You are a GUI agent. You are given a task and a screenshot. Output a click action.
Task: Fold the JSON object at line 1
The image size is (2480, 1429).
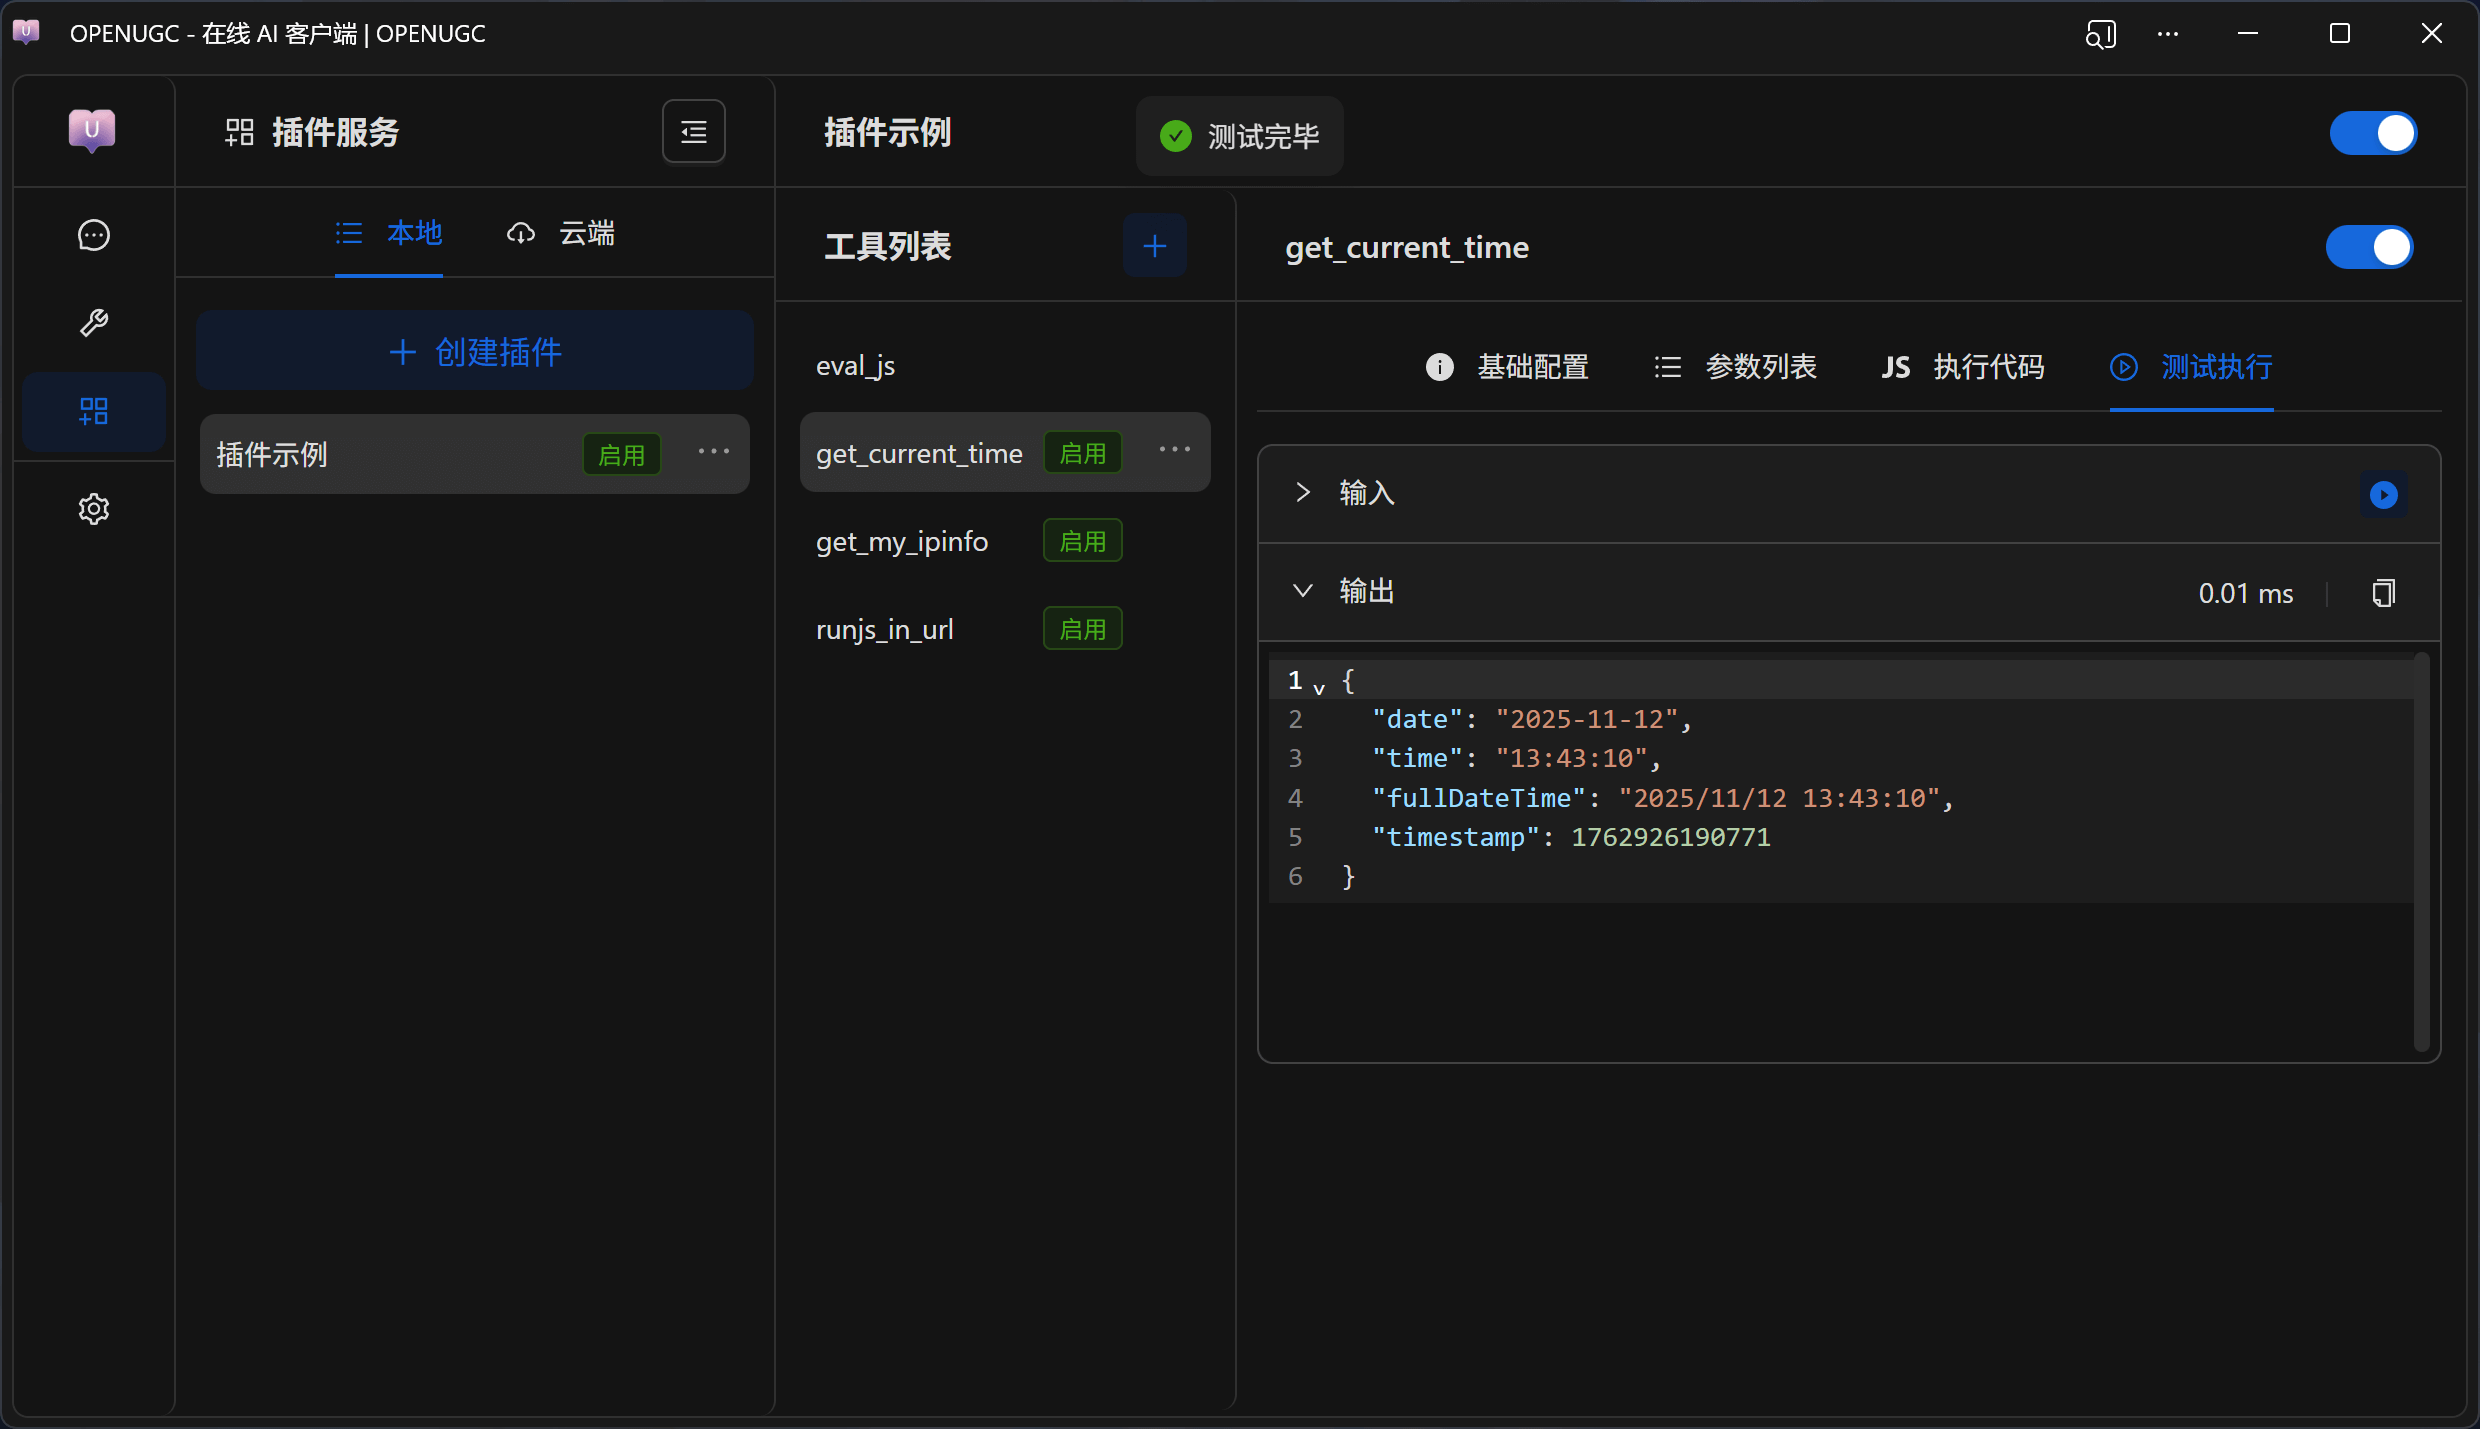click(x=1319, y=688)
